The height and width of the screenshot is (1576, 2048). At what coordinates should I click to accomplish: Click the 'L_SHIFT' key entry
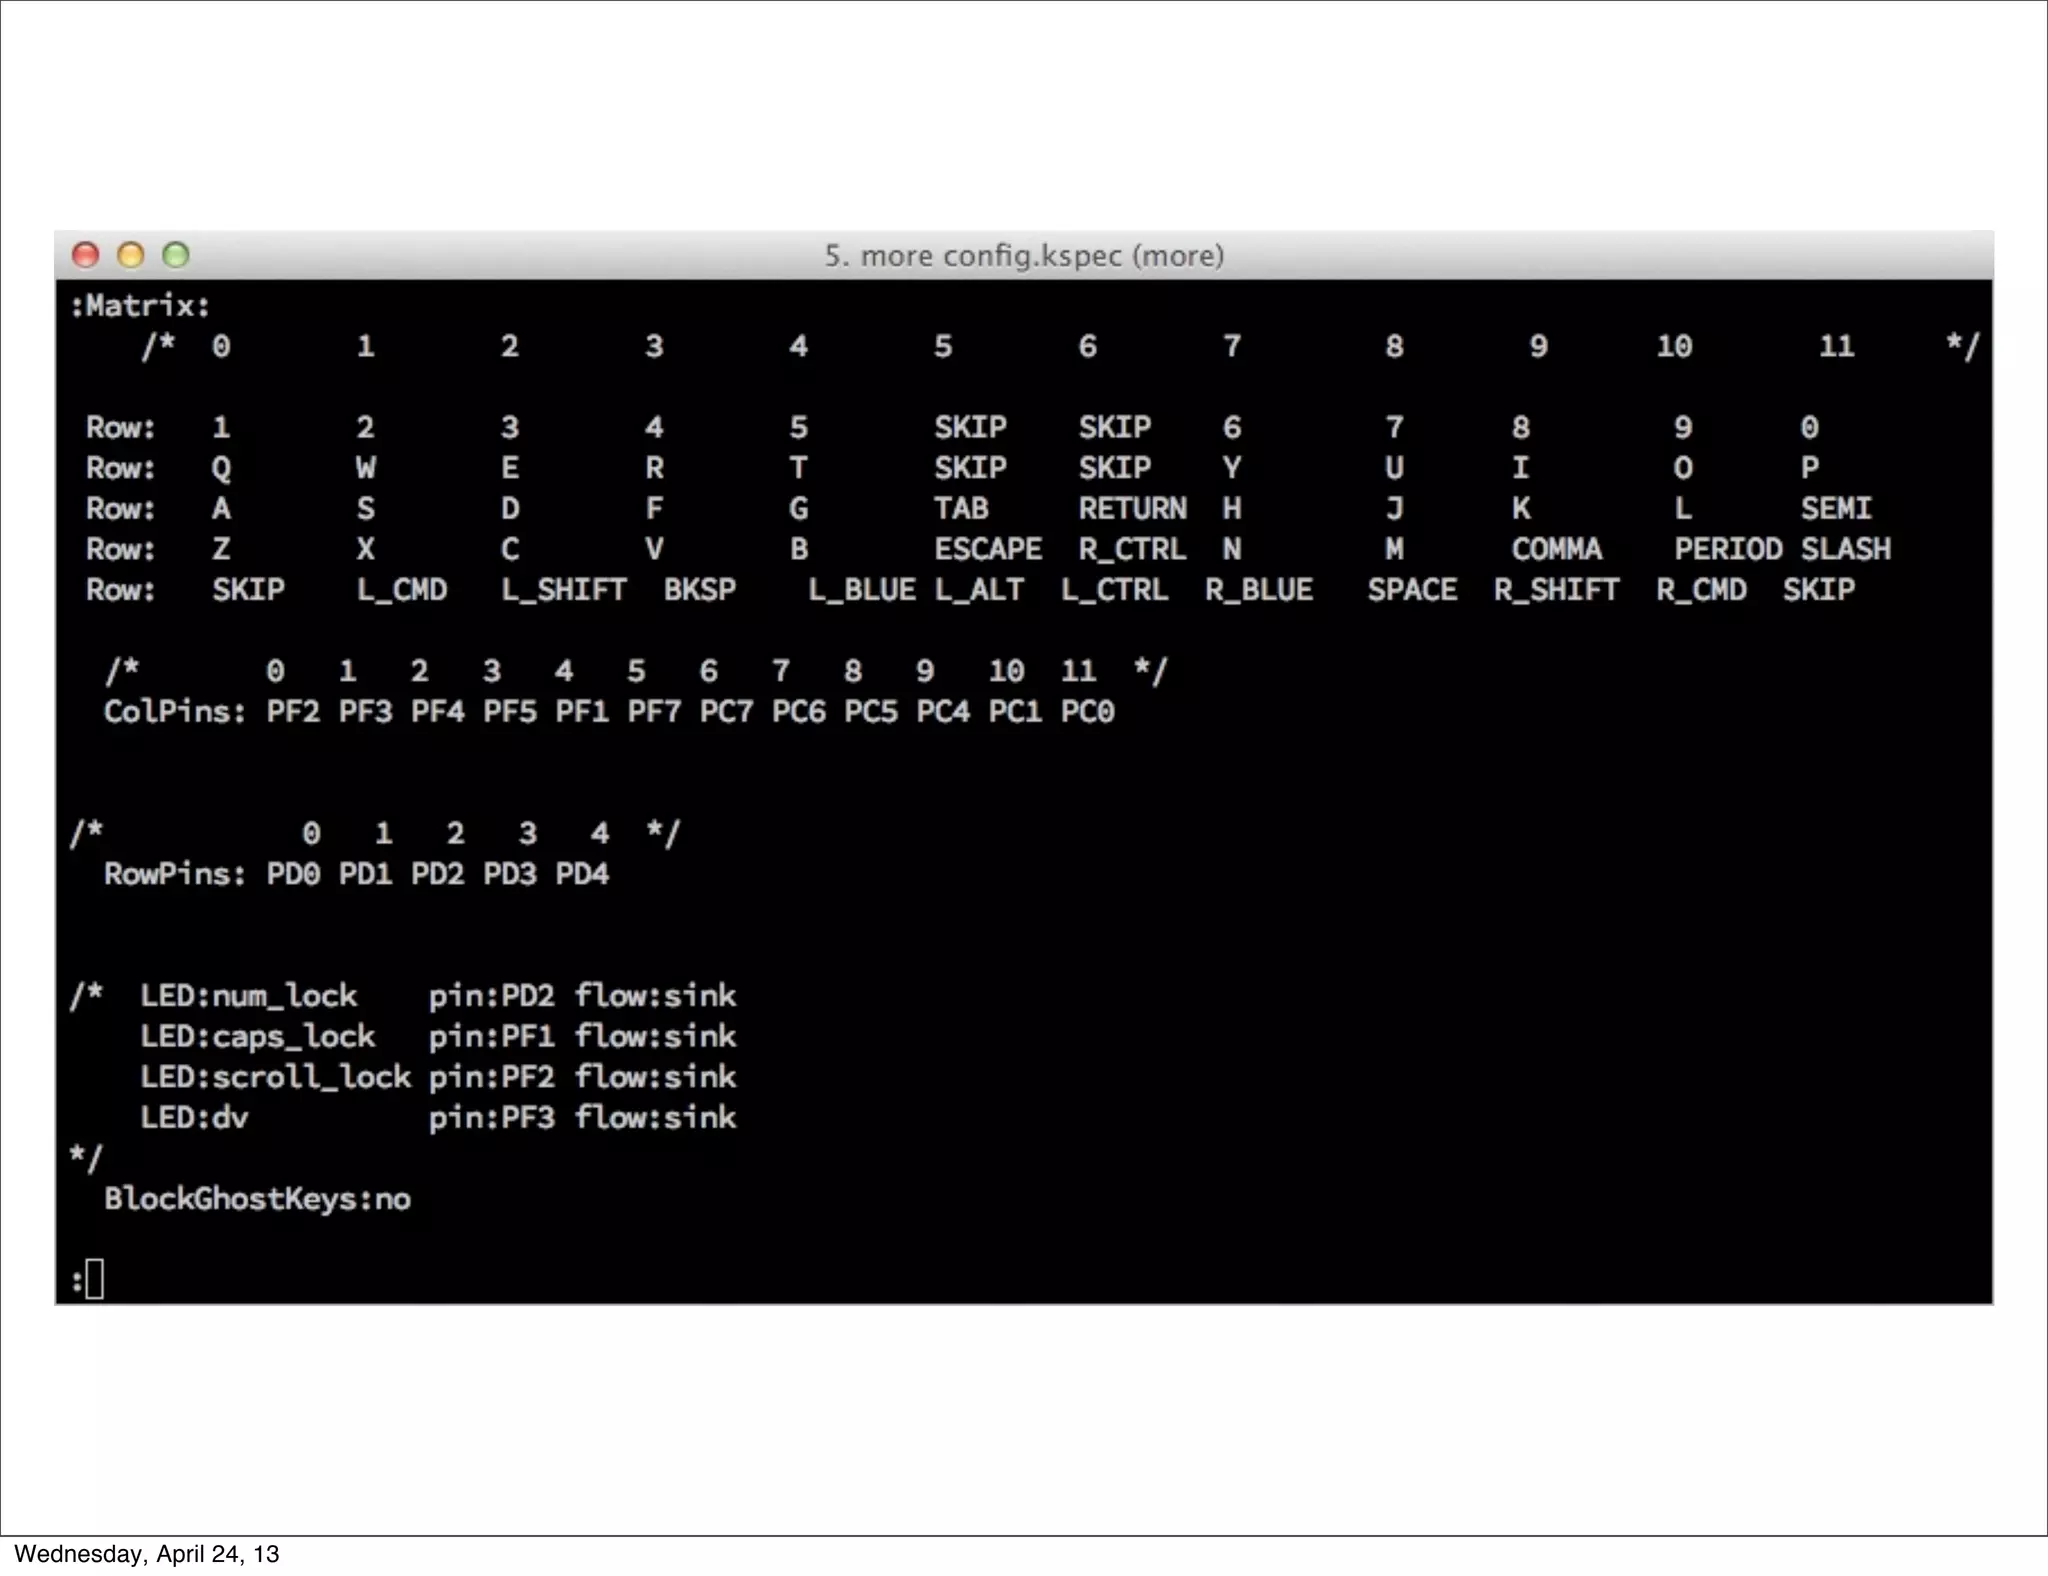[564, 590]
